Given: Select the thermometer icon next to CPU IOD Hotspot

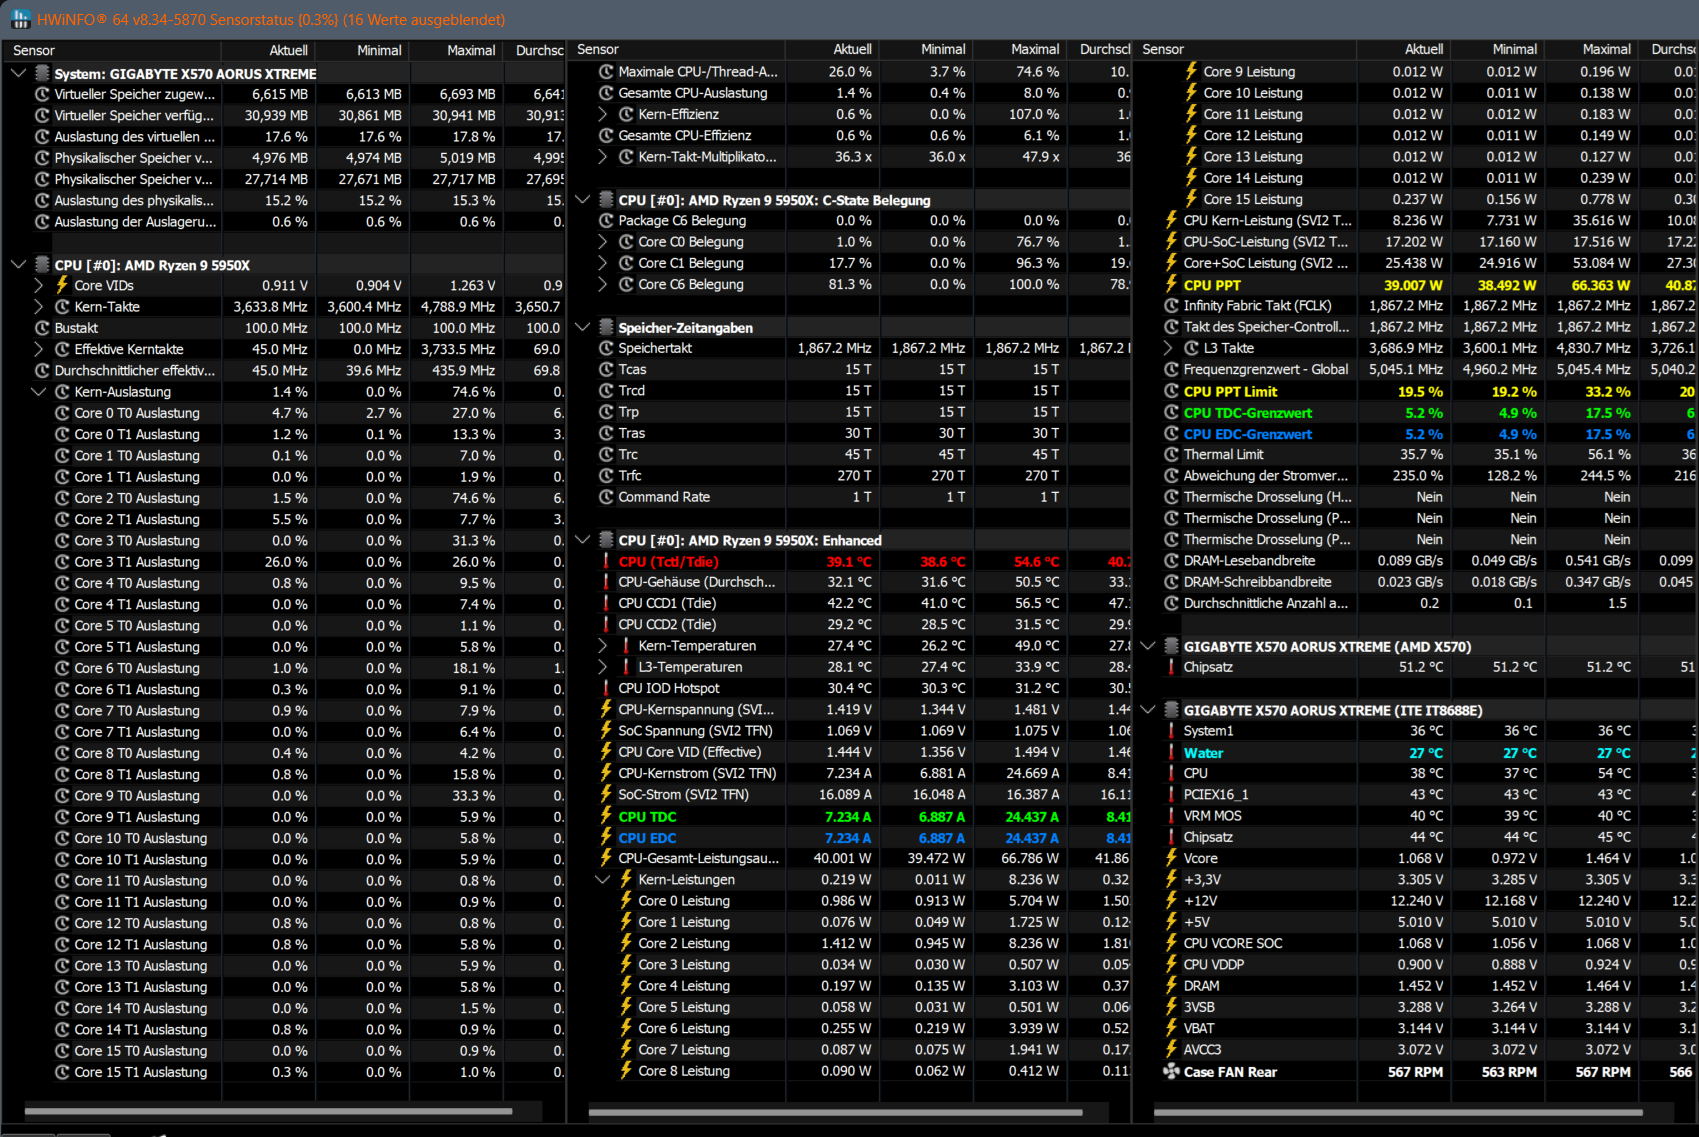Looking at the screenshot, I should click(x=606, y=688).
